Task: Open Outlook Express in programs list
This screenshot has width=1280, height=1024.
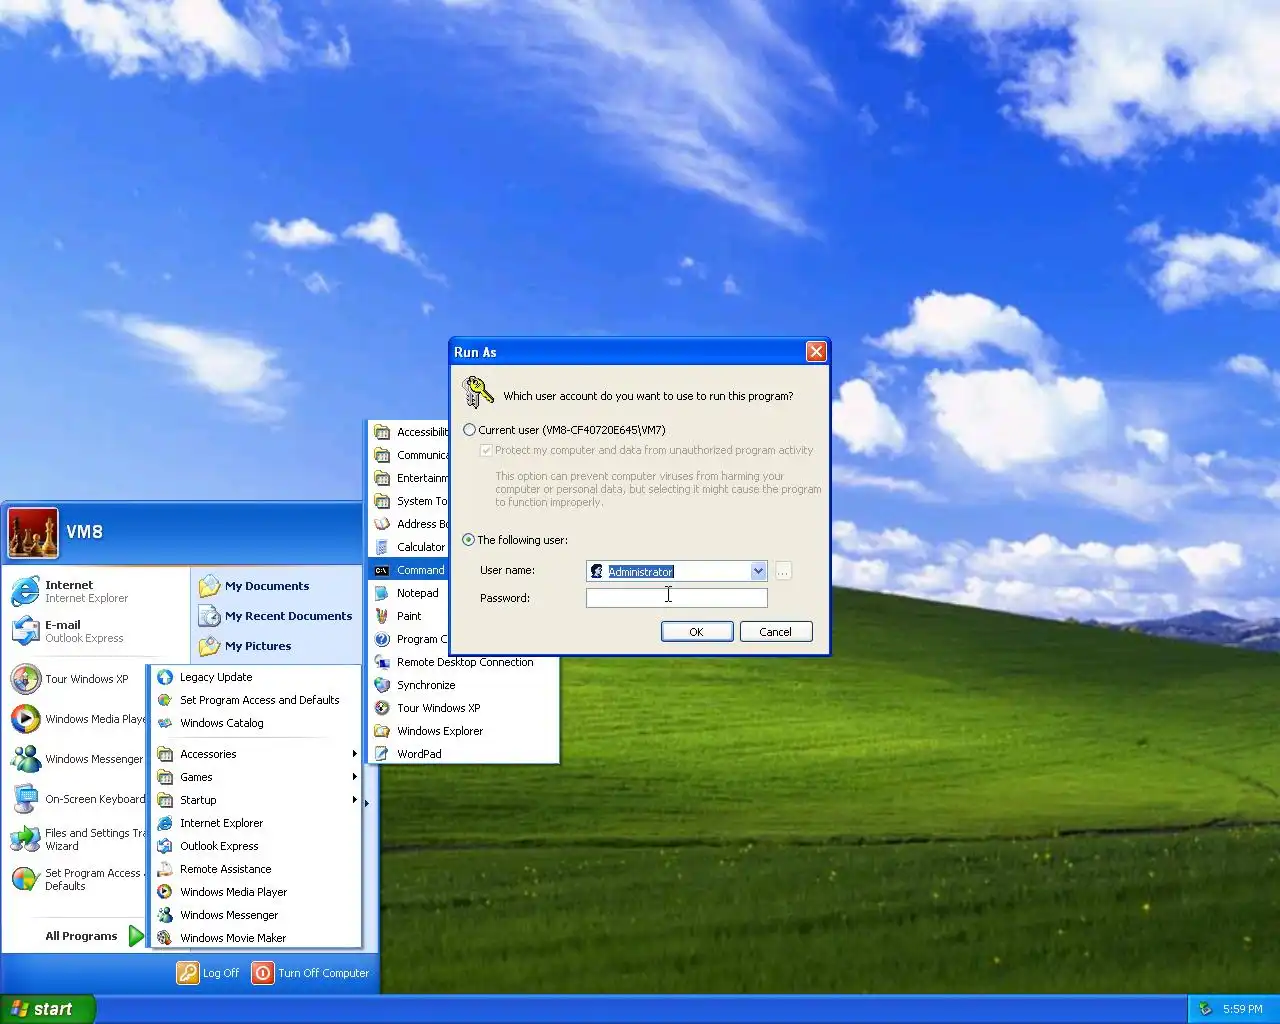Action: (x=257, y=846)
